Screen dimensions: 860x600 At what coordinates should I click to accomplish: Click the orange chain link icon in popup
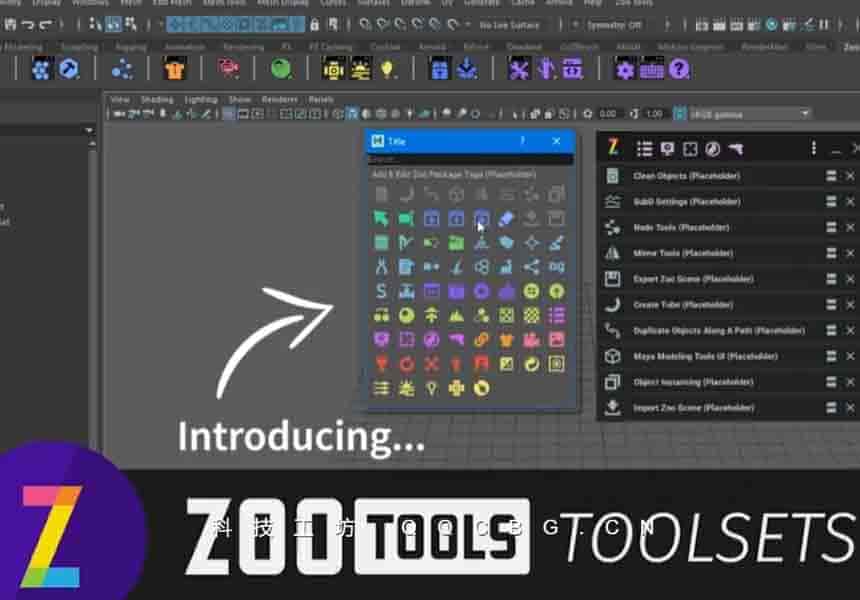pyautogui.click(x=481, y=339)
